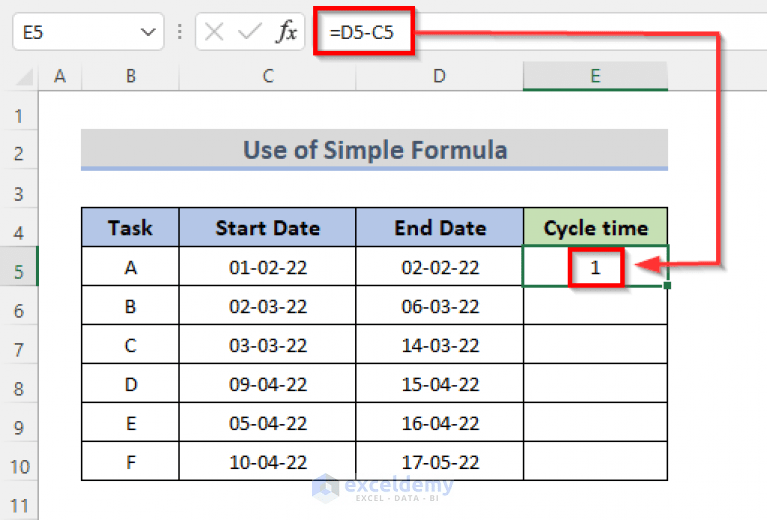The width and height of the screenshot is (767, 520).
Task: Click the fill handle of cell E5
Action: 668,285
